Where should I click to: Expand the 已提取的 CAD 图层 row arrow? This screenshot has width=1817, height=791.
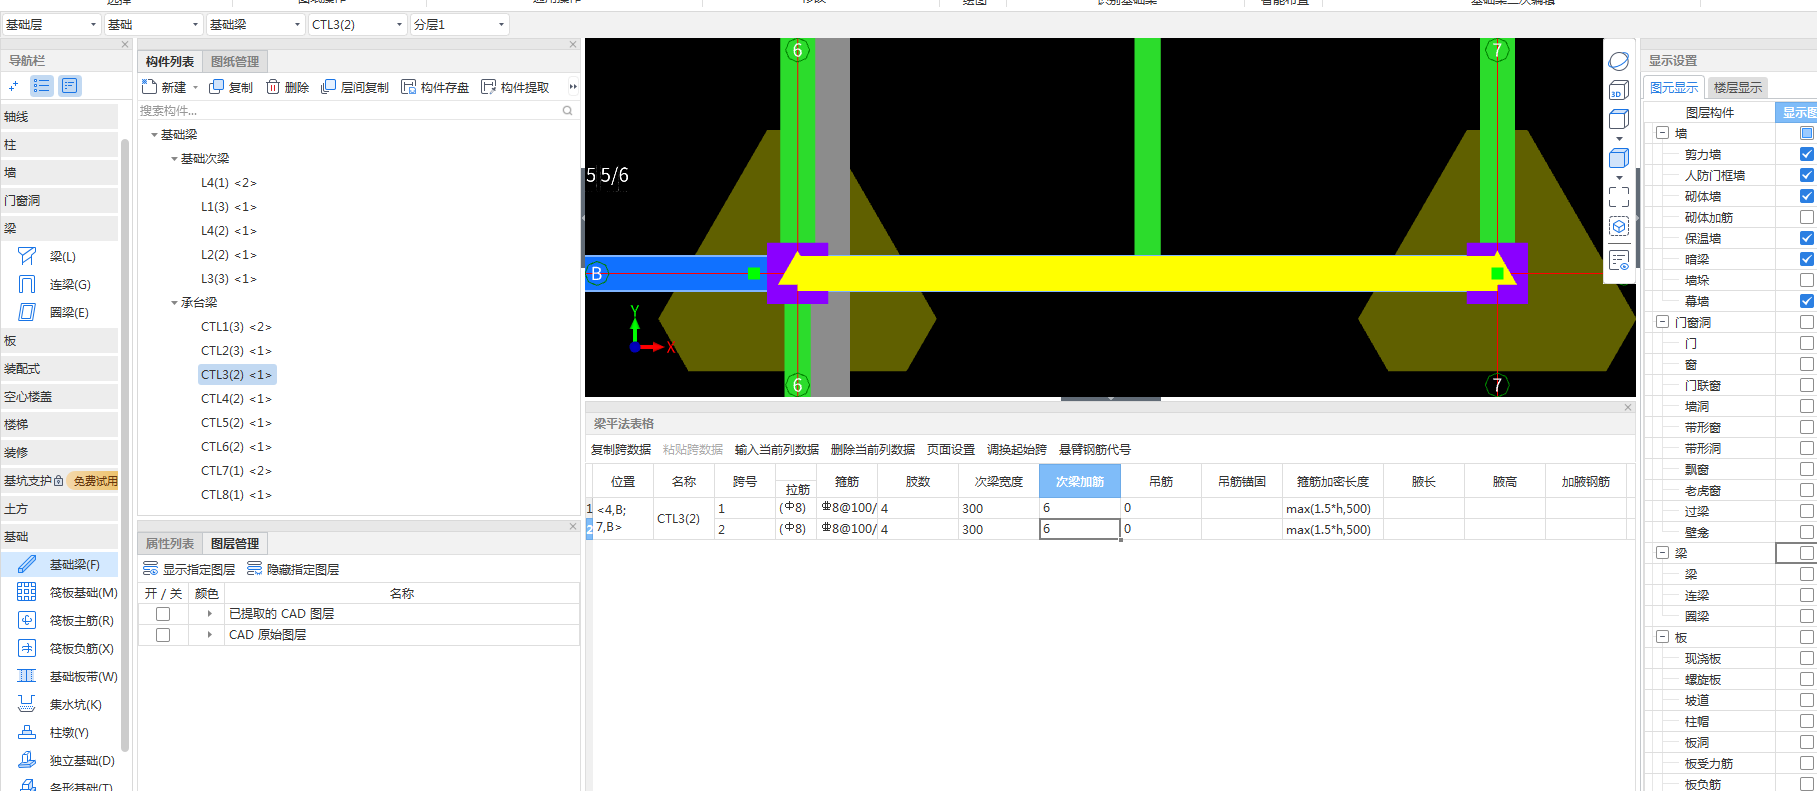[209, 614]
